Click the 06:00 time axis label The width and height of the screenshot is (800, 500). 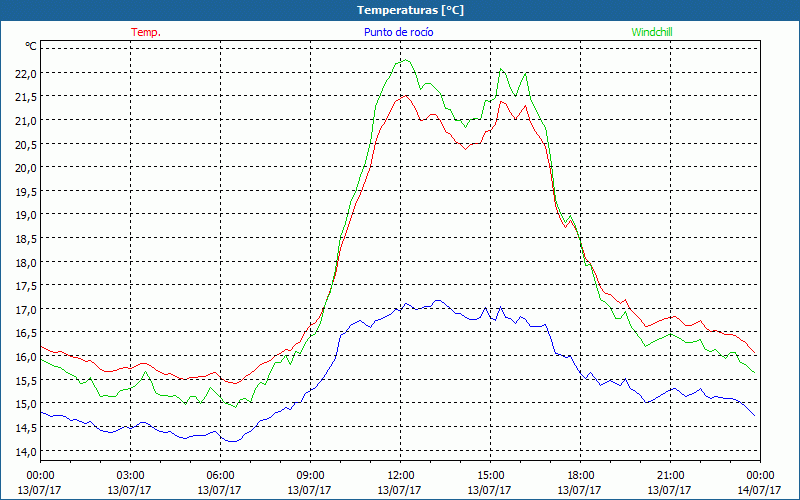(x=220, y=475)
